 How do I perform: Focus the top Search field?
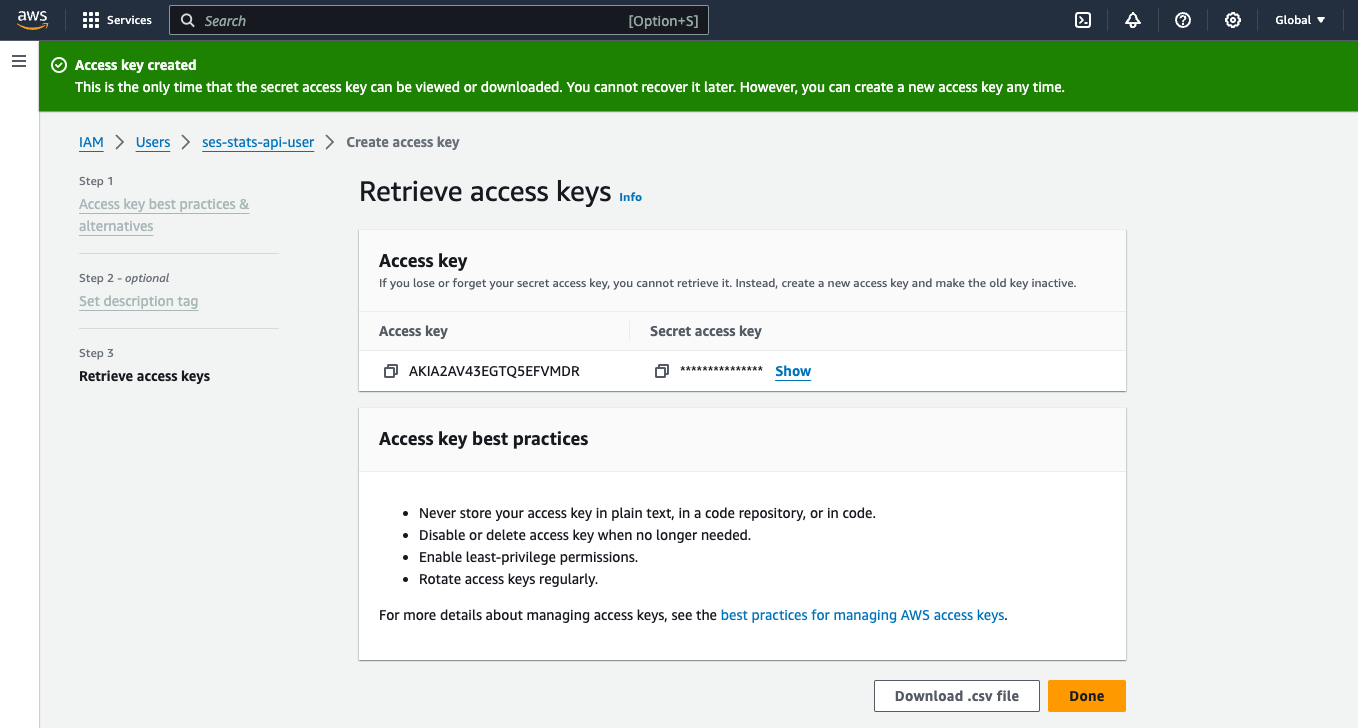[x=439, y=20]
